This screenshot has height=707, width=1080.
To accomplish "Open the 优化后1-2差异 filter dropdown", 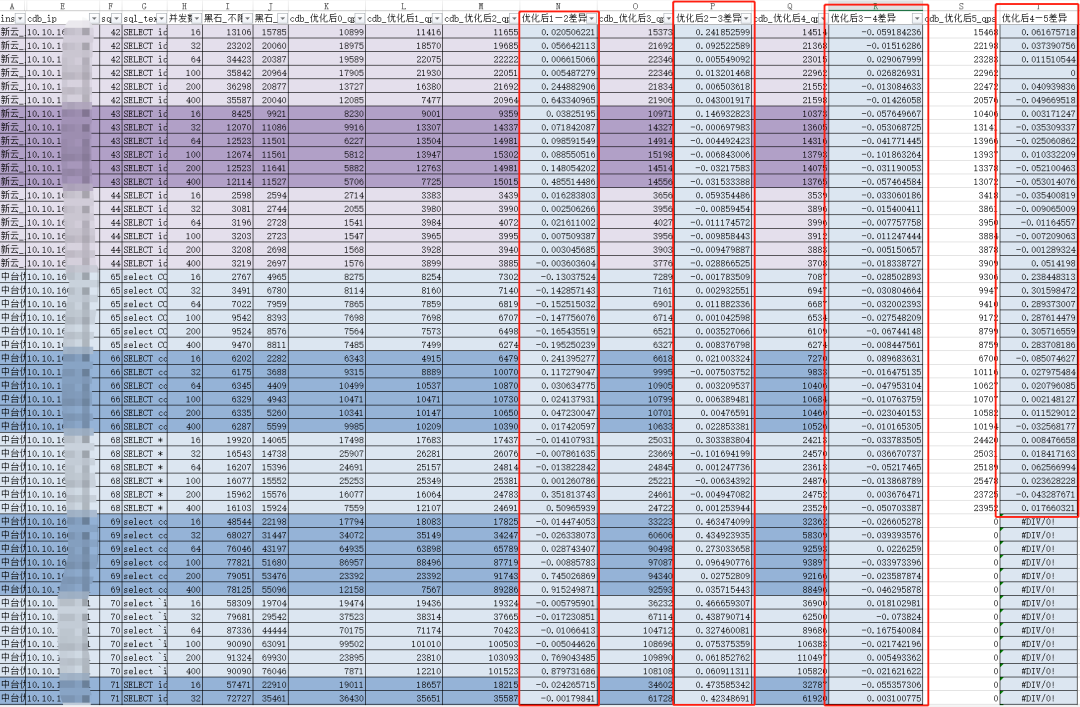I will [592, 19].
